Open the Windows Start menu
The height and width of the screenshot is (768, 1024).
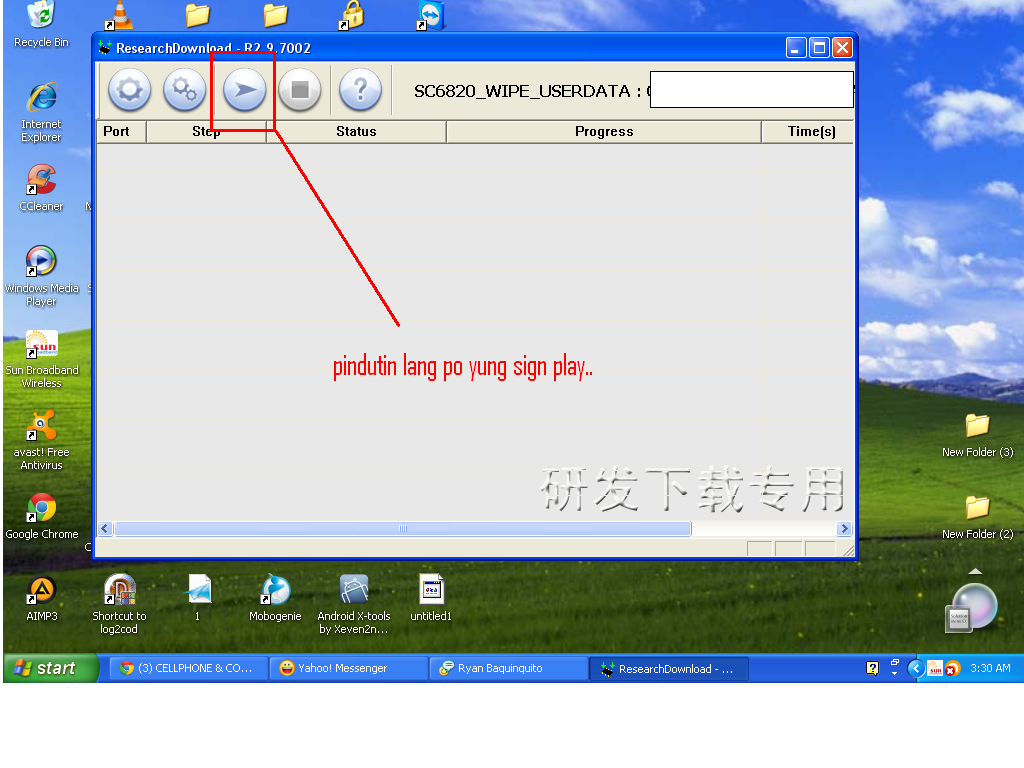coord(50,668)
